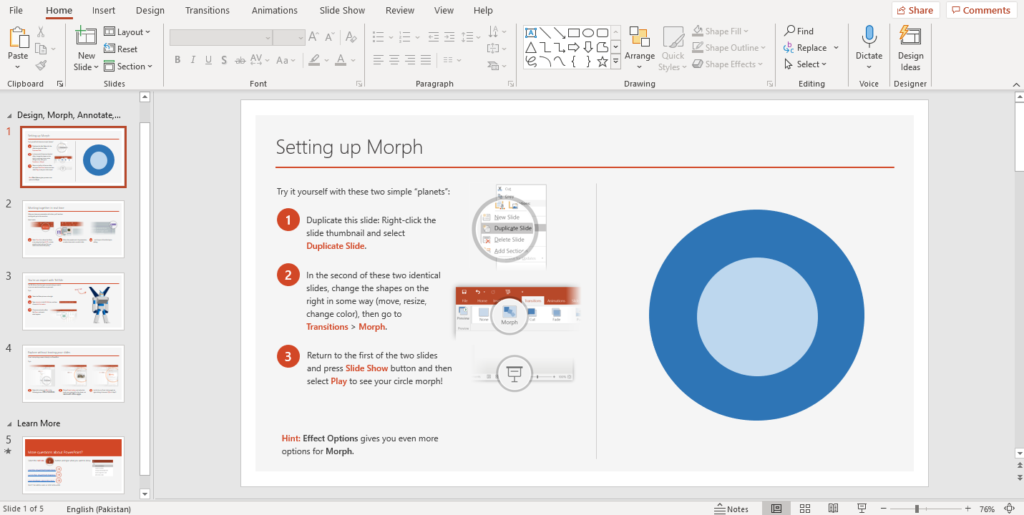Viewport: 1024px width, 515px height.
Task: Click the Format Painter brush icon
Action: point(41,64)
